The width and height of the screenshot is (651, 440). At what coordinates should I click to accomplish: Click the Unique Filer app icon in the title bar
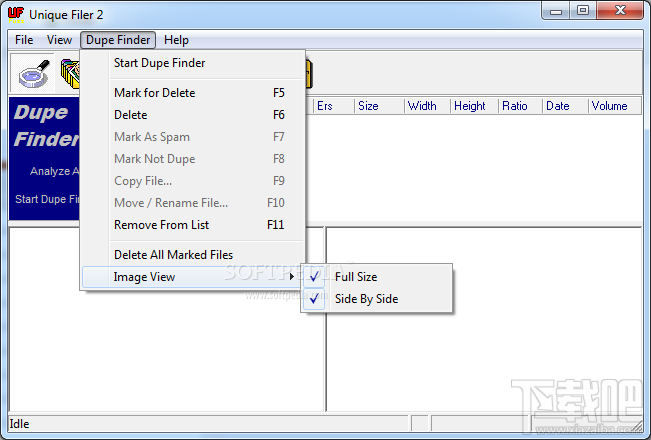tap(16, 15)
